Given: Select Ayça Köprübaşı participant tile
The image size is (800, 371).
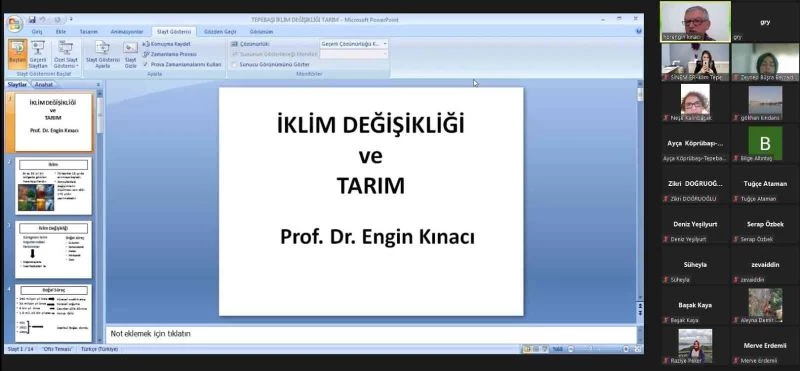Looking at the screenshot, I should 695,144.
